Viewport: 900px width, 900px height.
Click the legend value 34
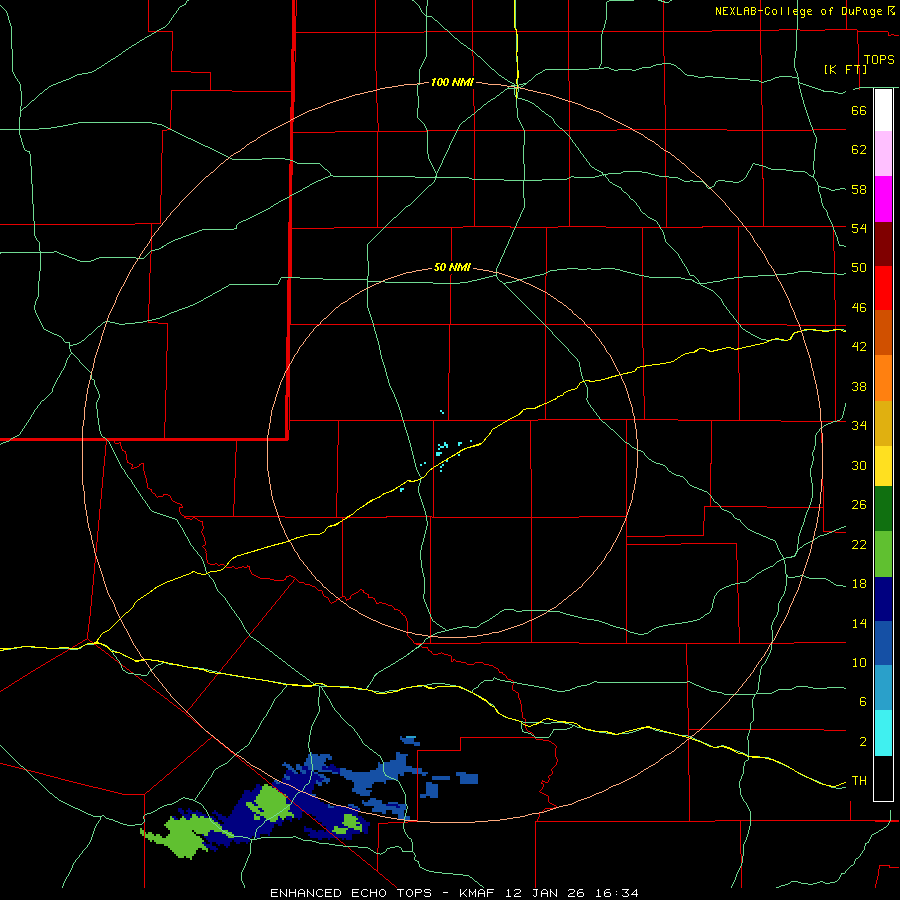point(859,425)
